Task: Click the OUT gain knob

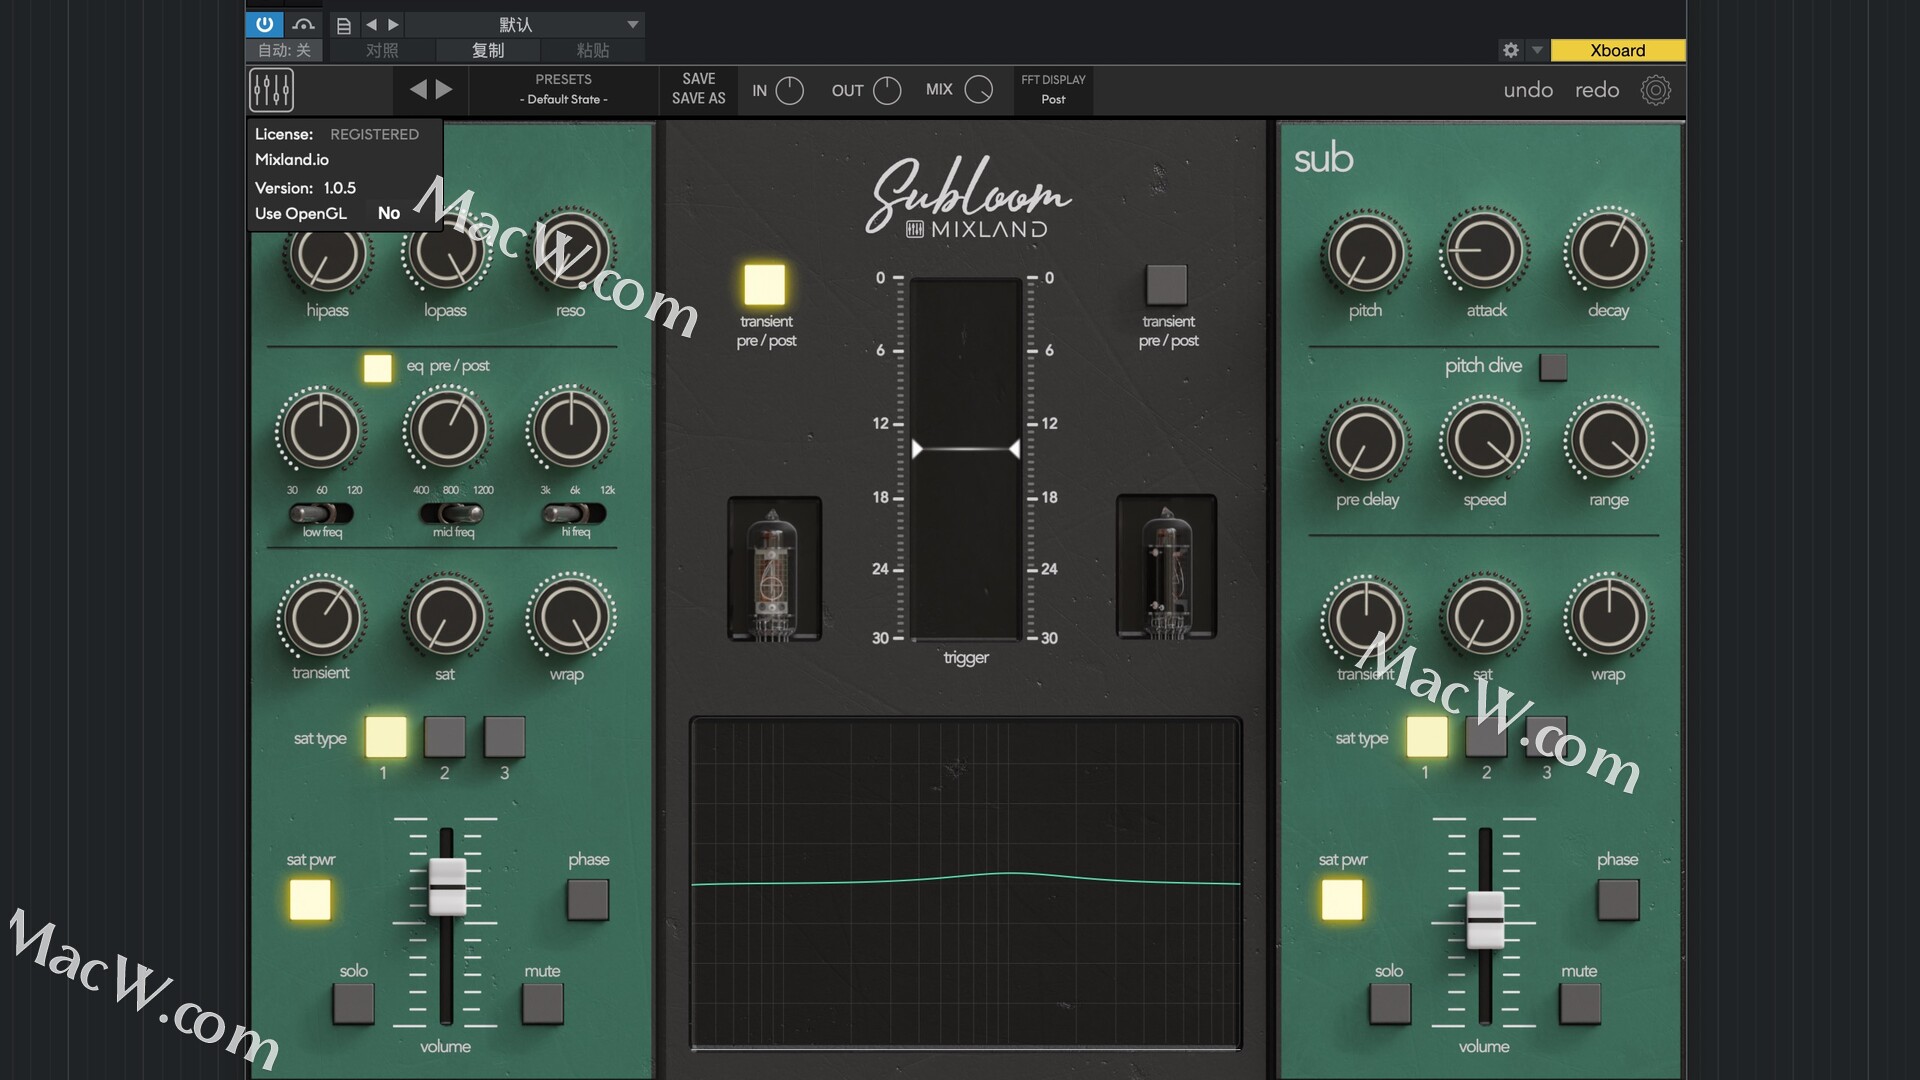Action: pyautogui.click(x=887, y=91)
